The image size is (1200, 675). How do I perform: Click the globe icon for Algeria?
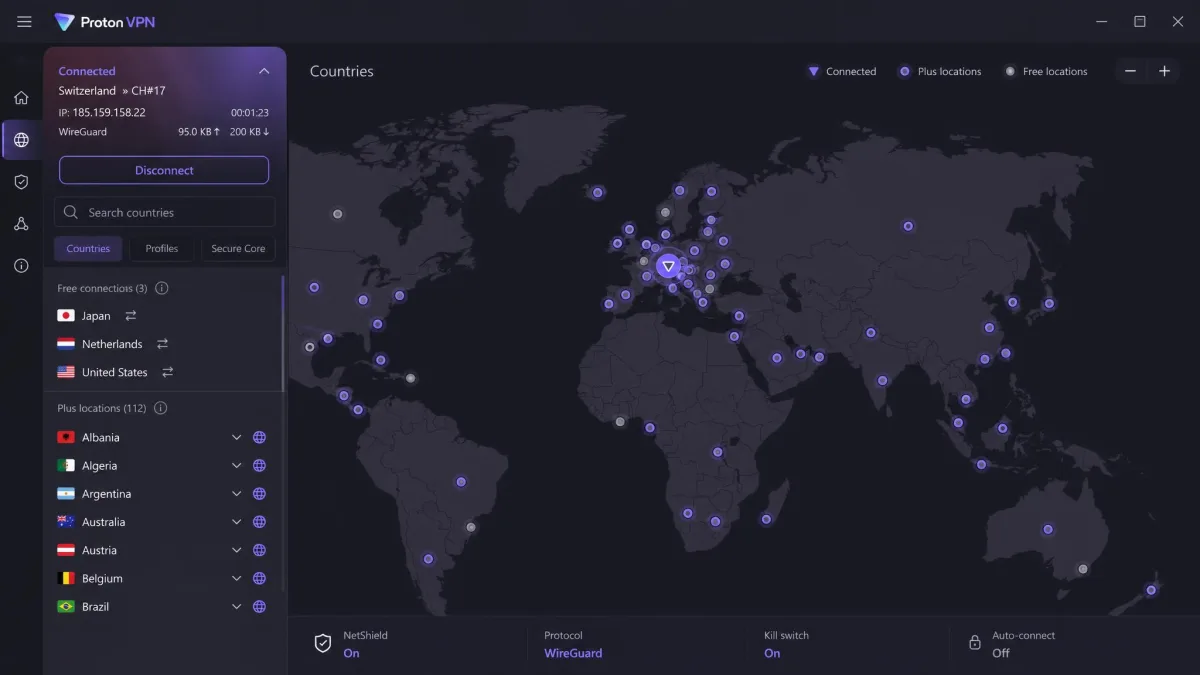(x=259, y=465)
